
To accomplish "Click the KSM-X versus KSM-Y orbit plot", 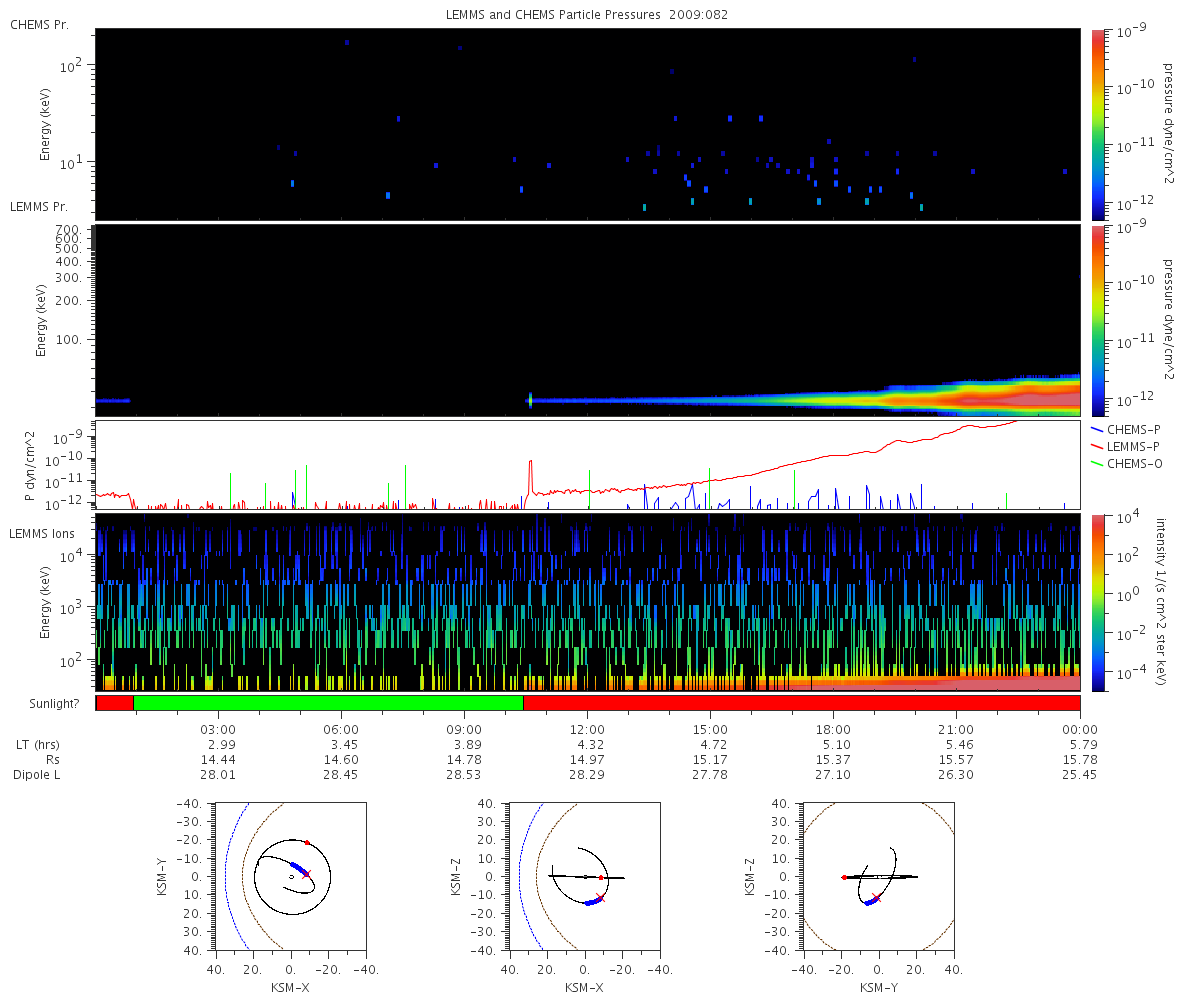I will 290,876.
